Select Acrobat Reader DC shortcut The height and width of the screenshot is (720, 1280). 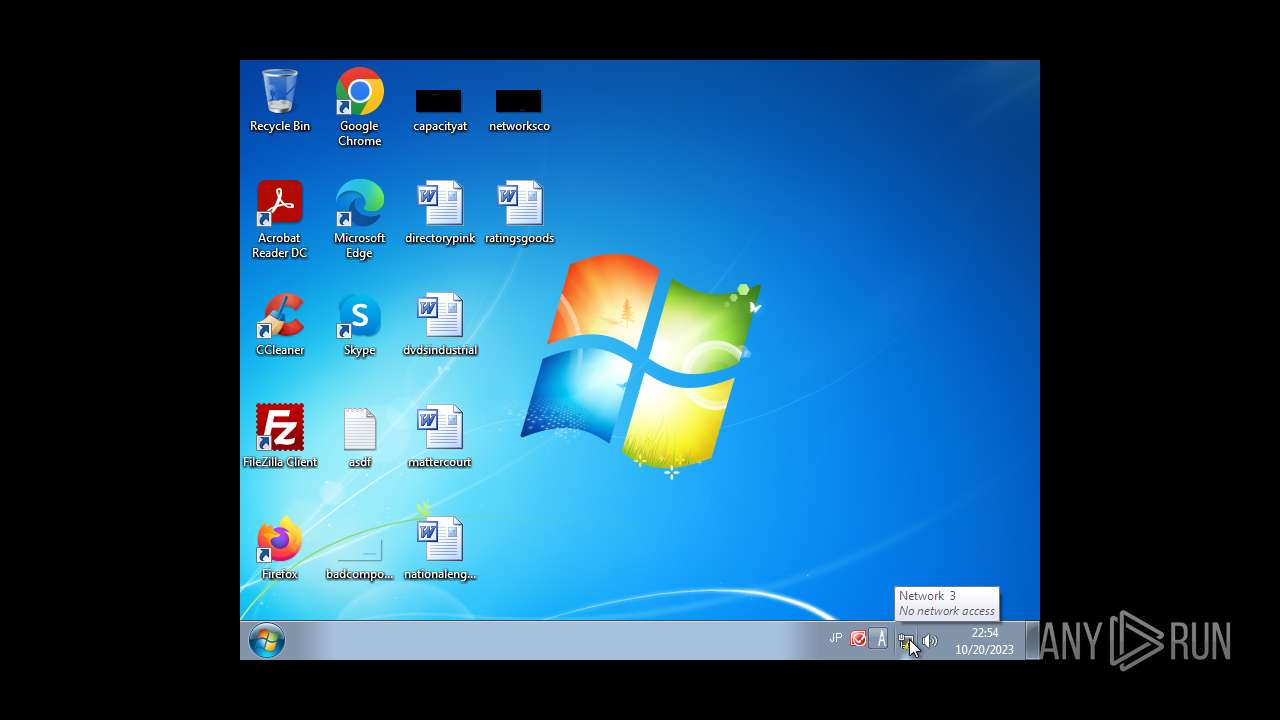280,220
